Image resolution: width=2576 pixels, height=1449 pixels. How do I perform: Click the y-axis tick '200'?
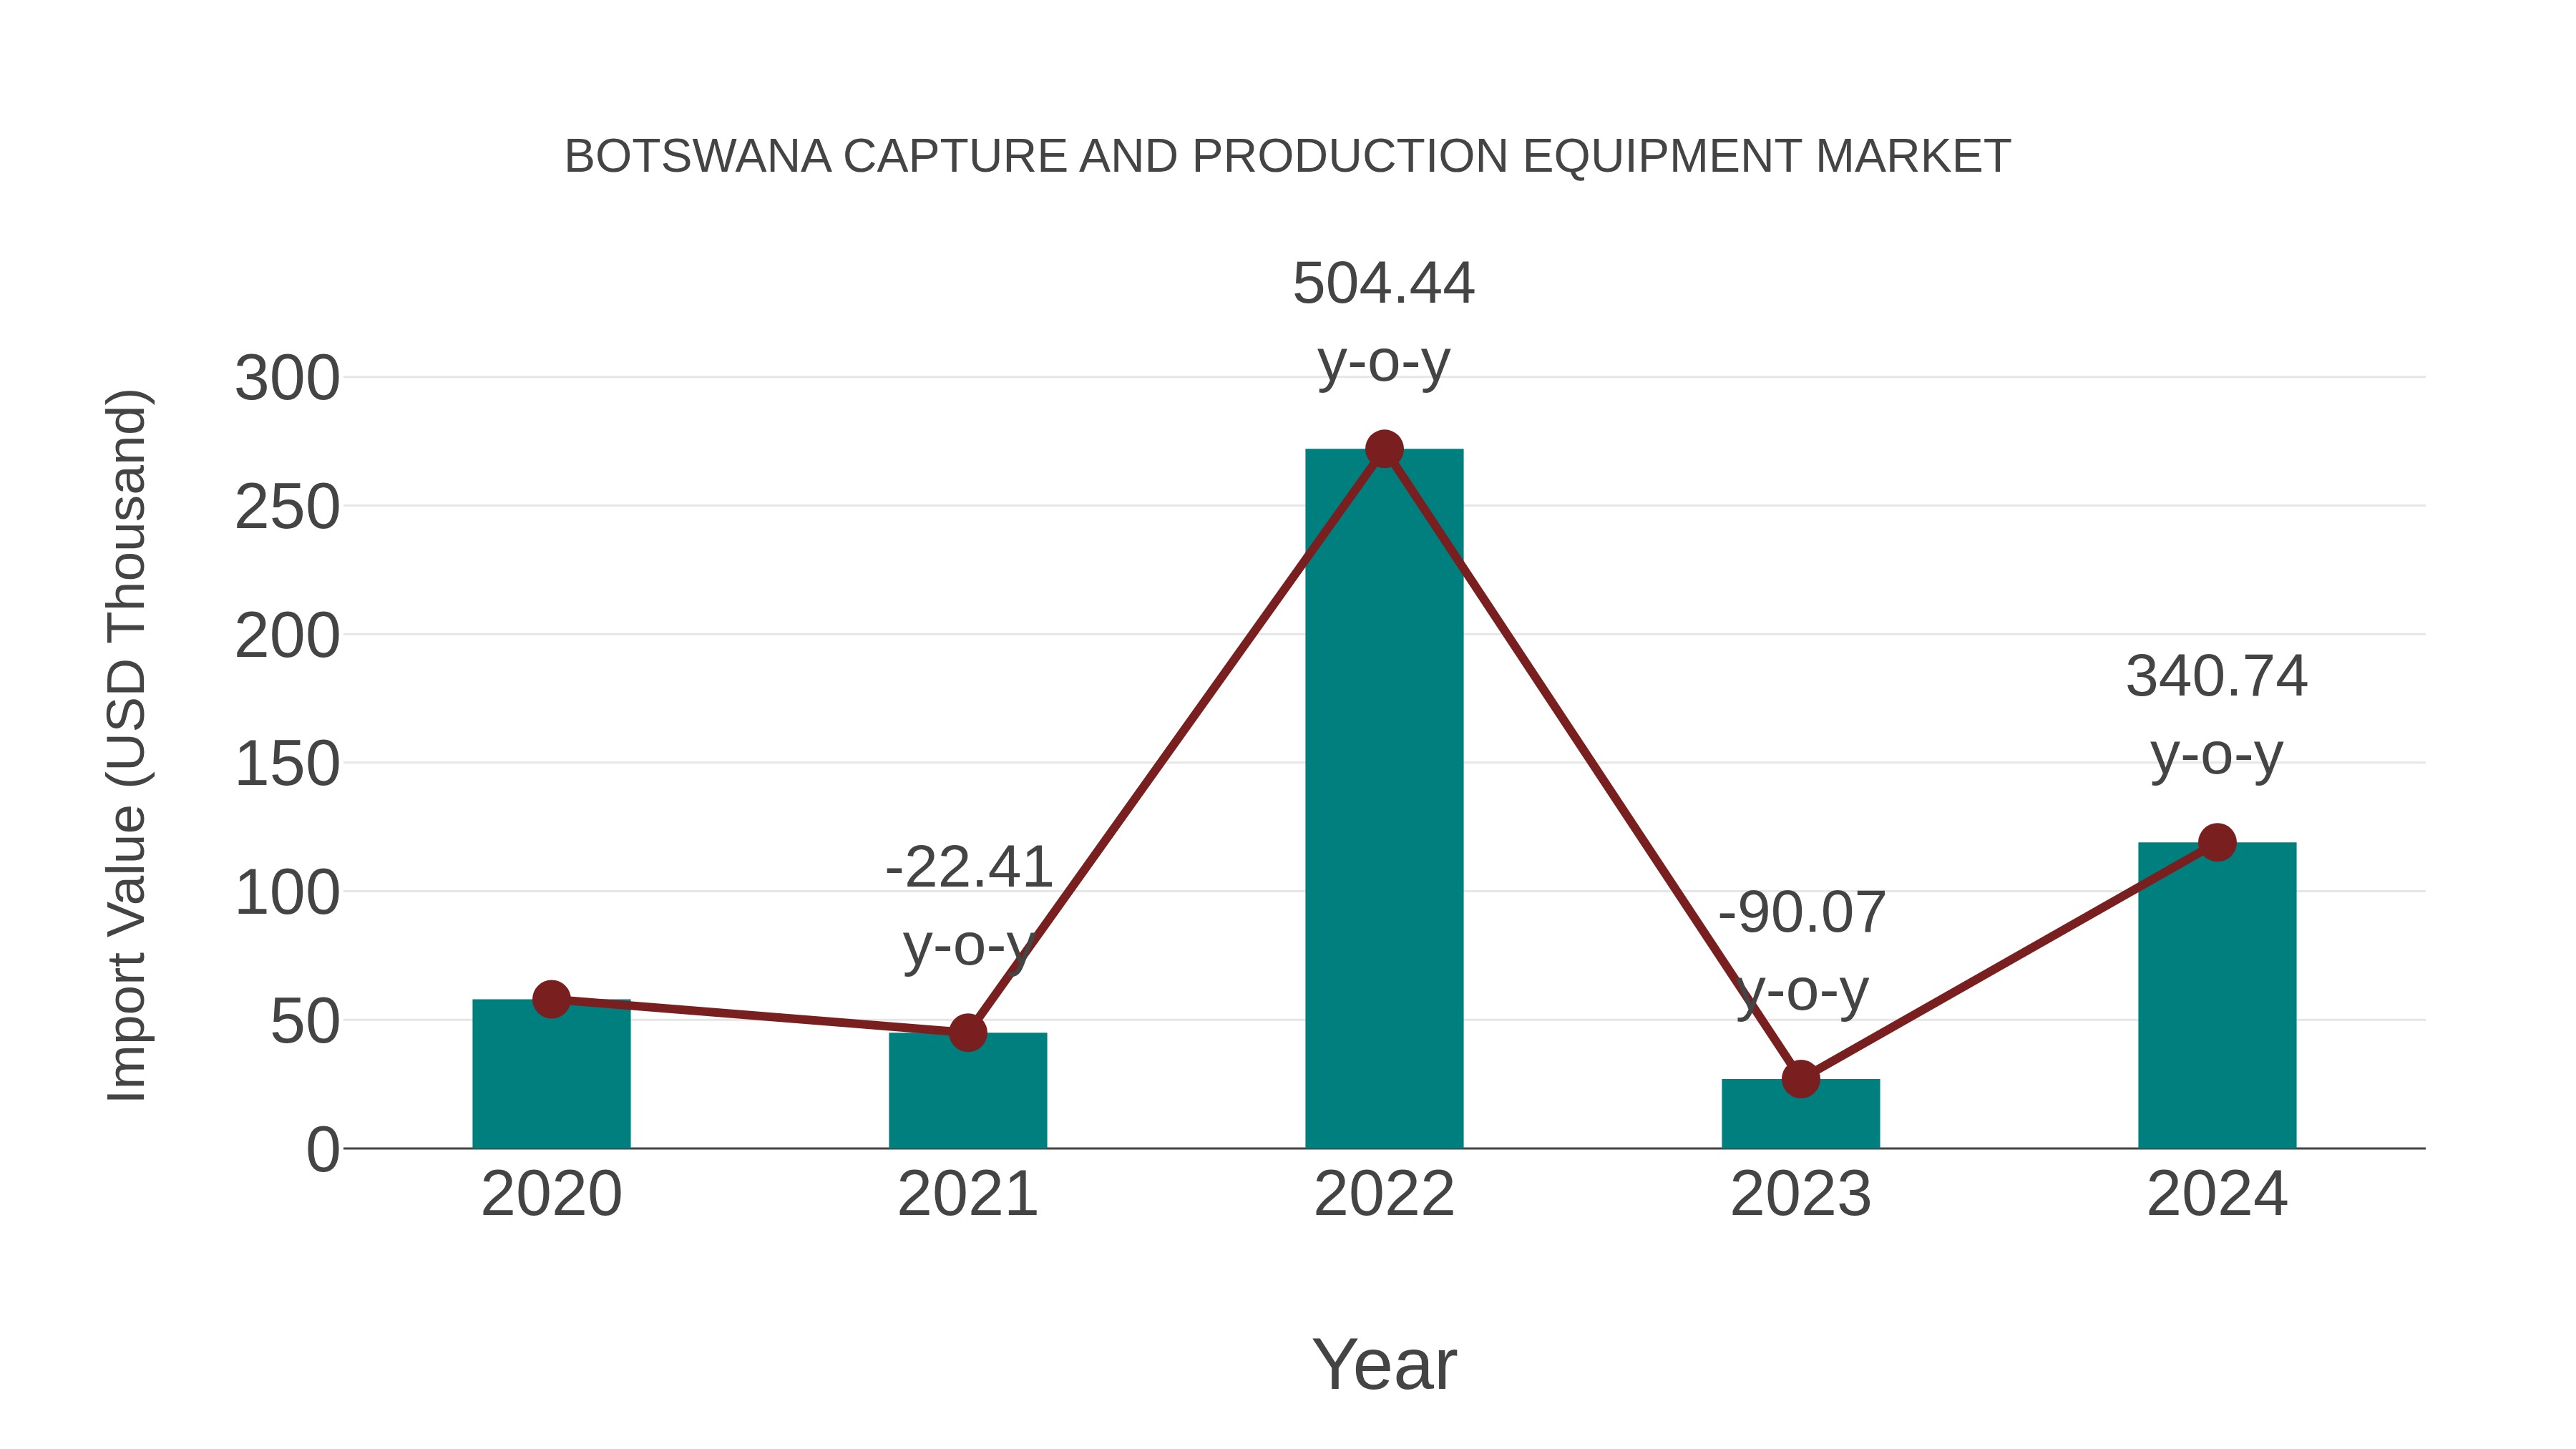pos(287,636)
